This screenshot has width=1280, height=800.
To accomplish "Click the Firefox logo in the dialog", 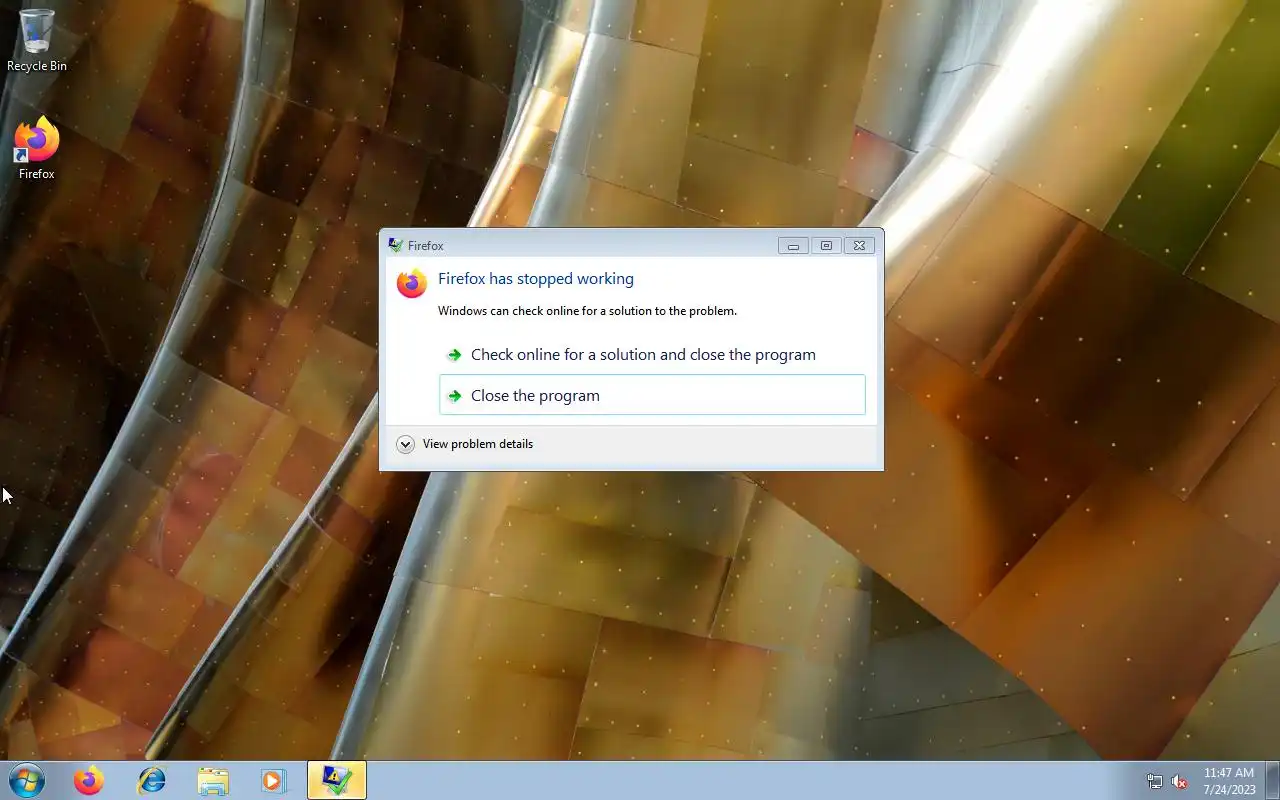I will 411,283.
